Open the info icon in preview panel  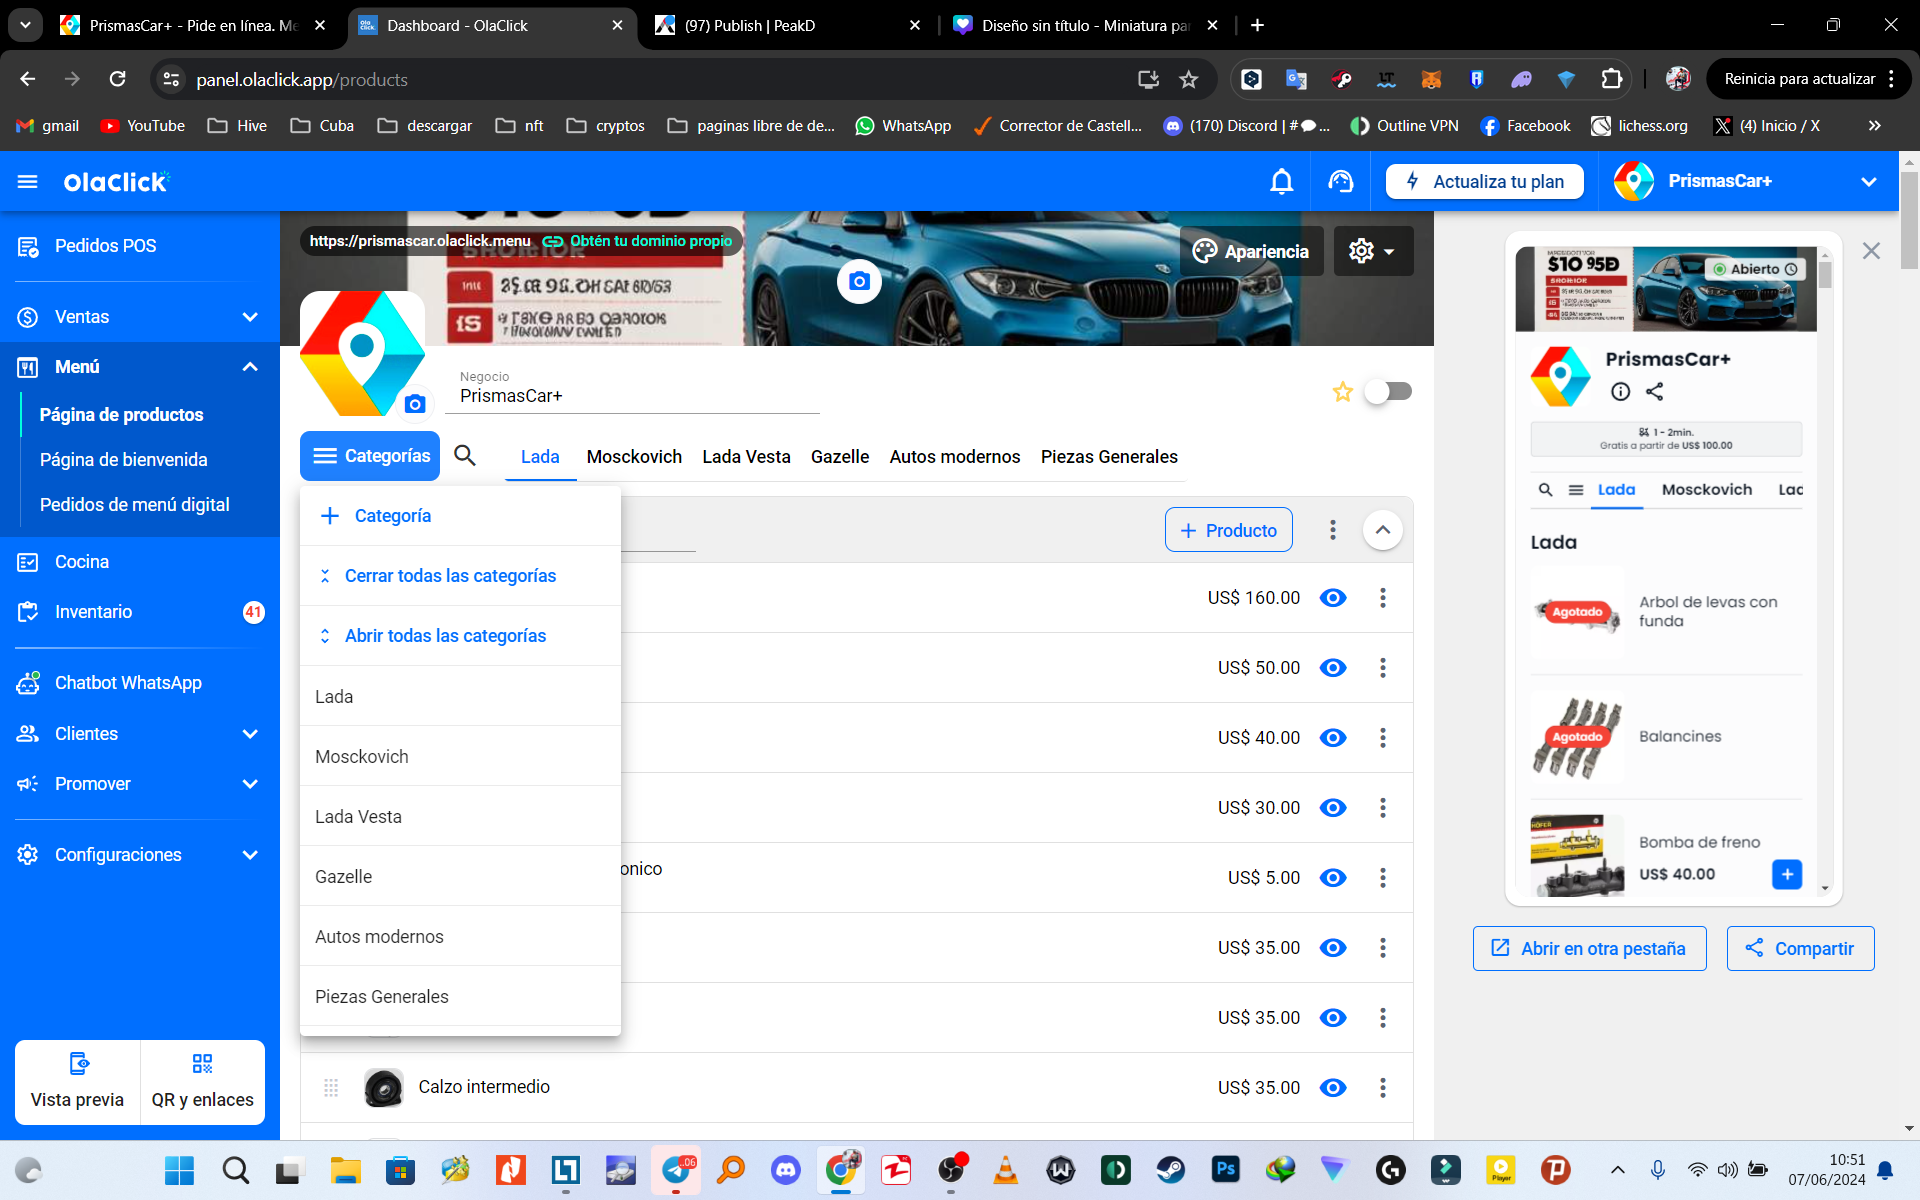click(x=1620, y=392)
